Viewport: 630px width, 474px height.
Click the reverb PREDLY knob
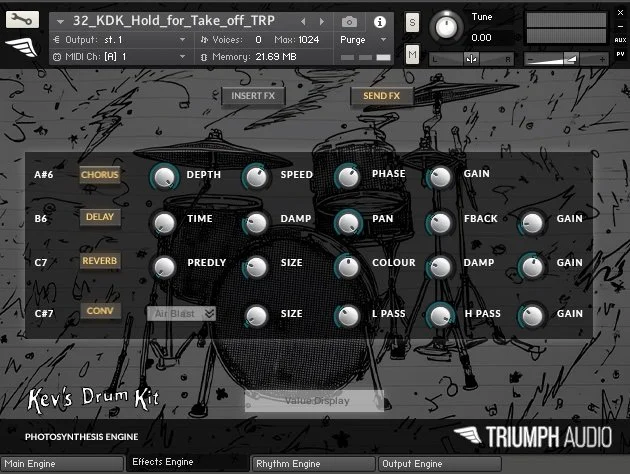tap(164, 267)
